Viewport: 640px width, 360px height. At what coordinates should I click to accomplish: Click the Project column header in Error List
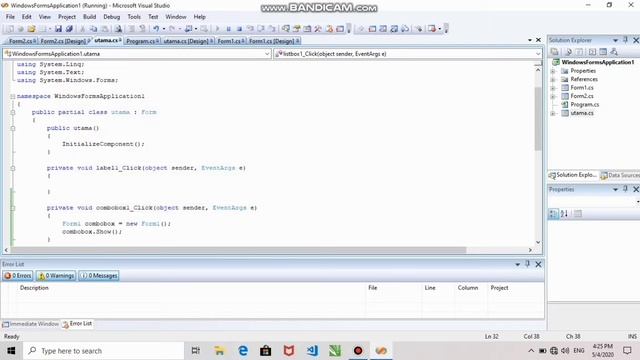click(x=499, y=288)
